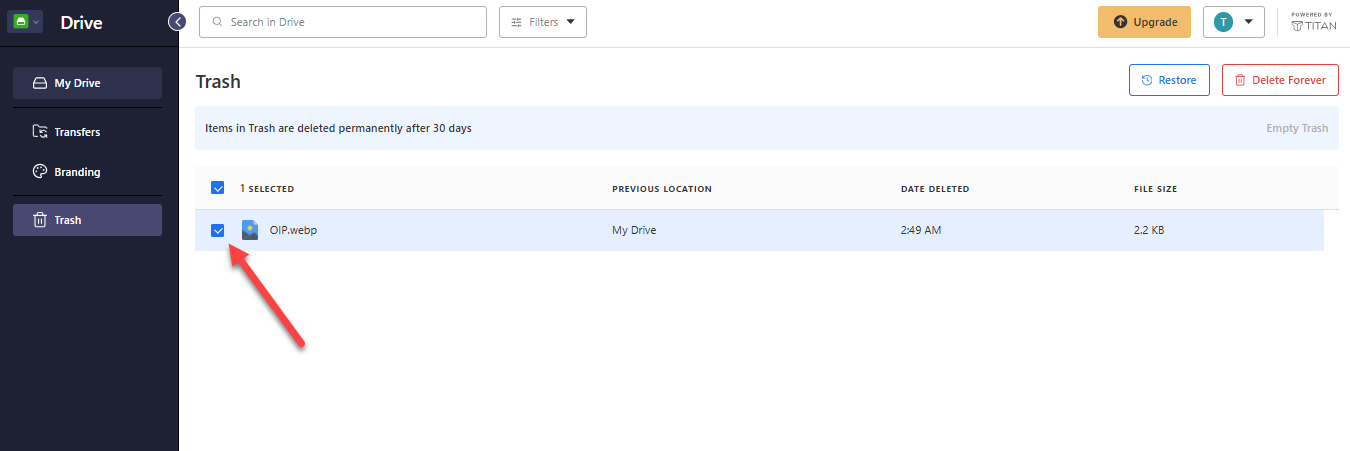Click the OIP.webp image file icon
This screenshot has height=451, width=1350.
(250, 230)
